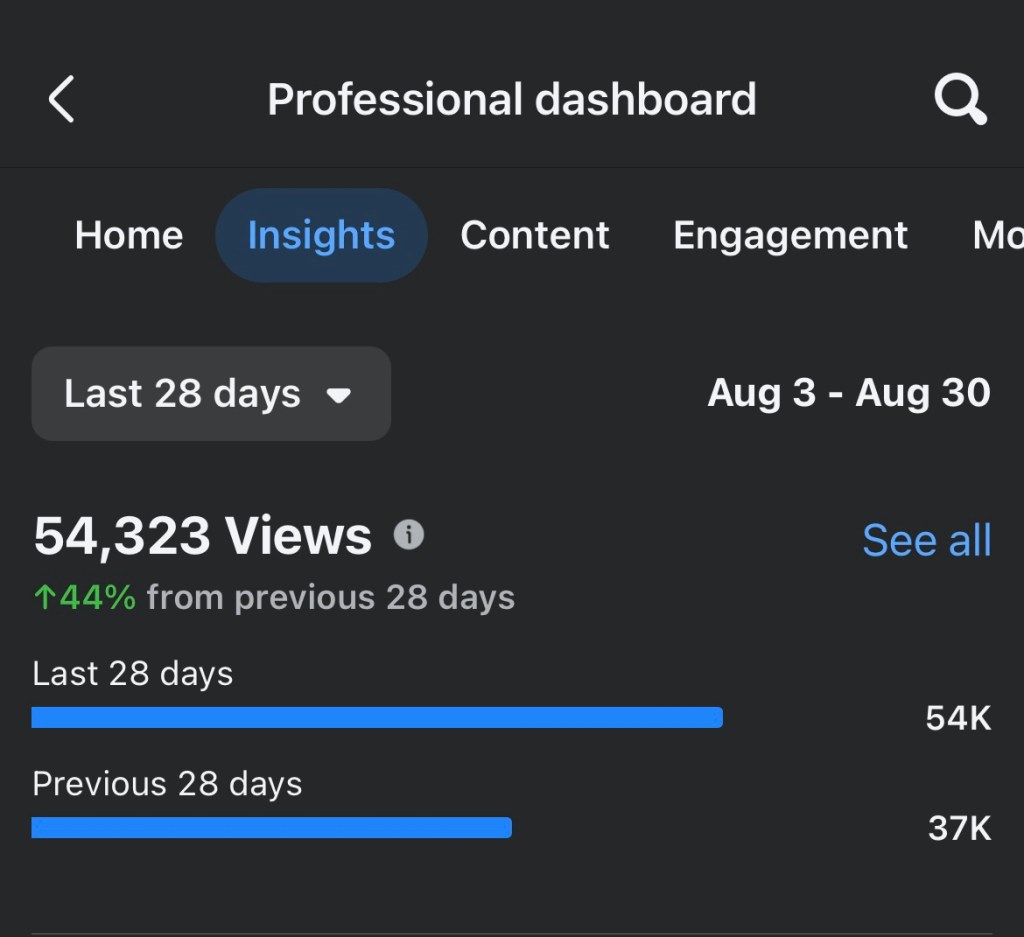
Task: Open search with the magnifier icon
Action: [x=960, y=100]
